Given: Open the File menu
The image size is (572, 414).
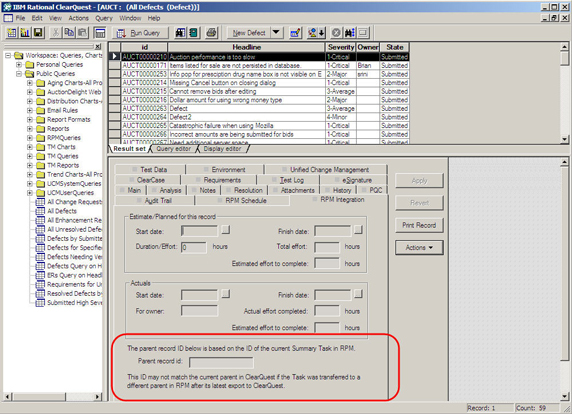Looking at the screenshot, I should point(20,18).
